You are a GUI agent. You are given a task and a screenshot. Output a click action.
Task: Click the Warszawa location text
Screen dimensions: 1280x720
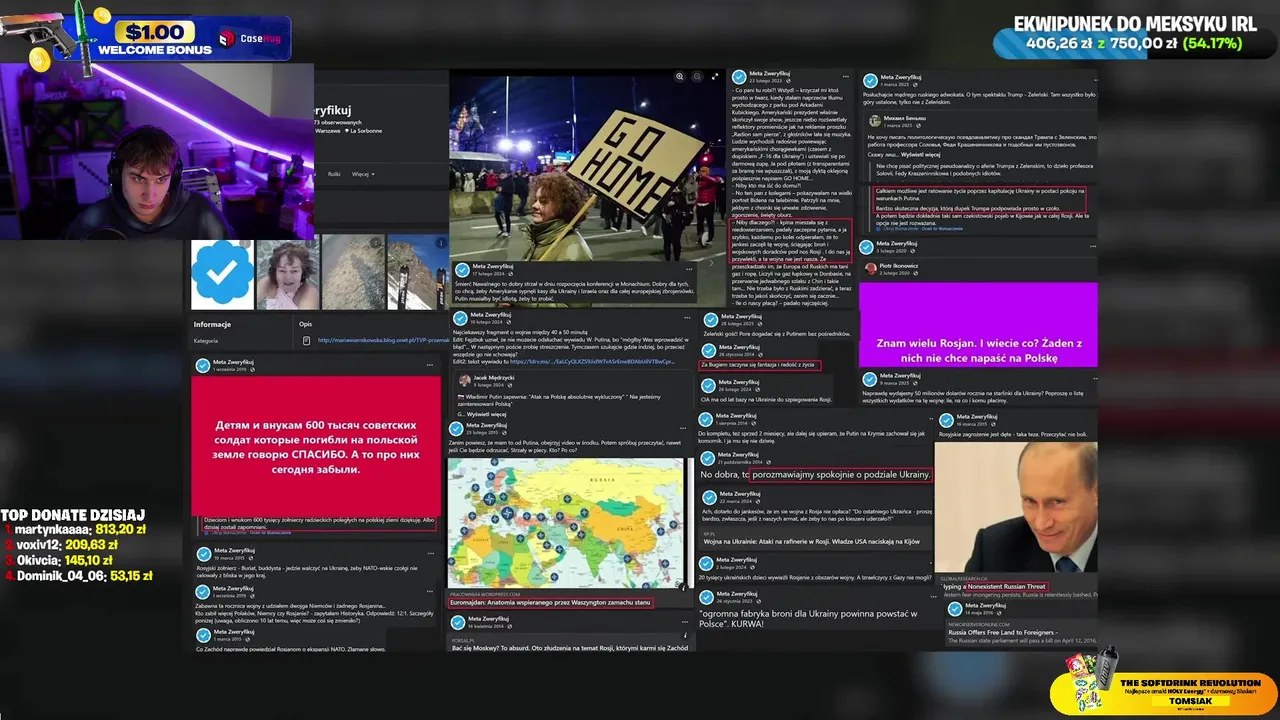pyautogui.click(x=328, y=131)
